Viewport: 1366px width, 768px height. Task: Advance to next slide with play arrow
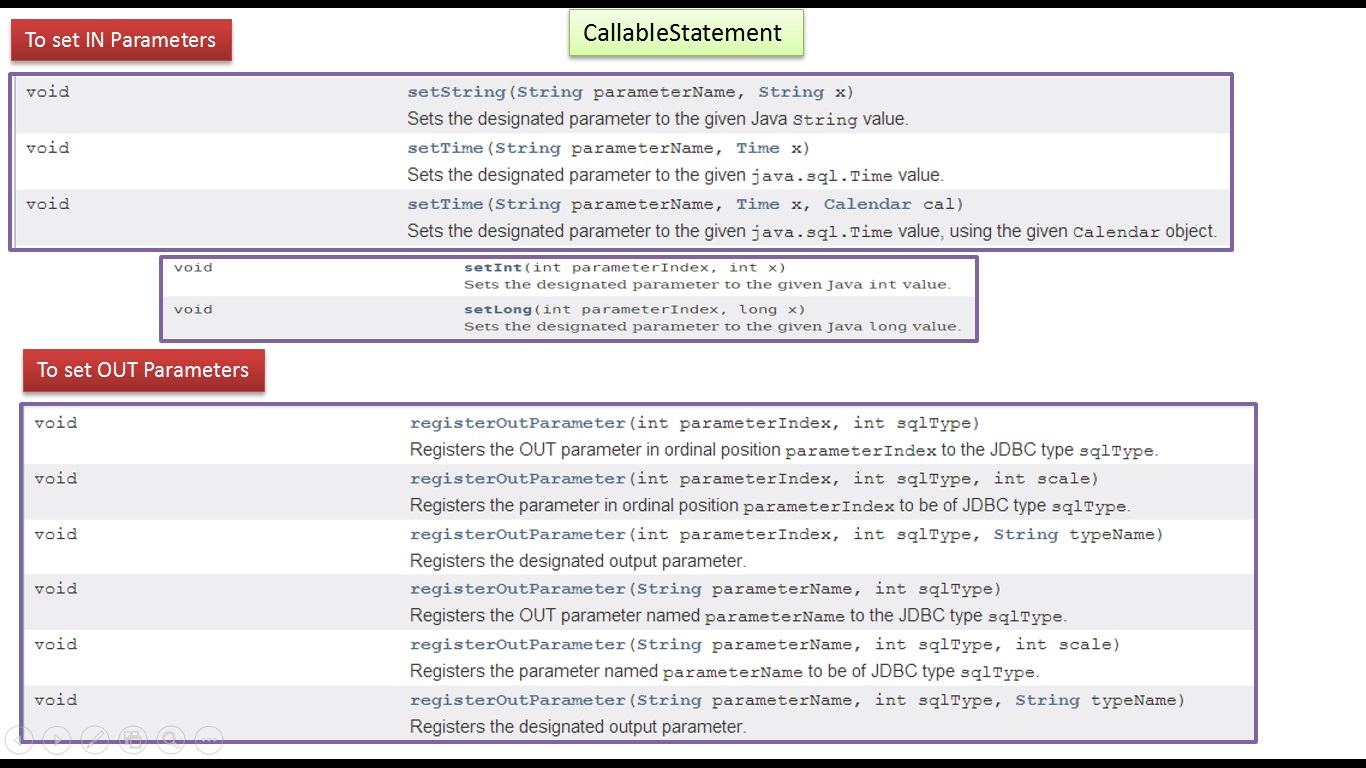point(57,740)
